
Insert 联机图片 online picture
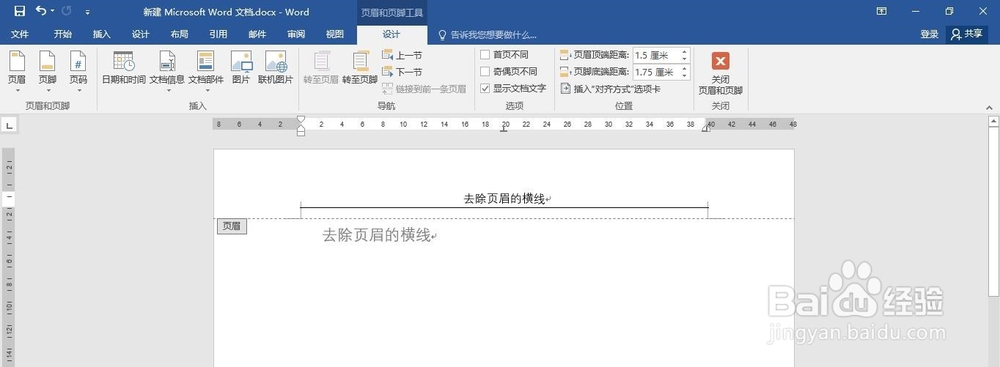(x=276, y=69)
